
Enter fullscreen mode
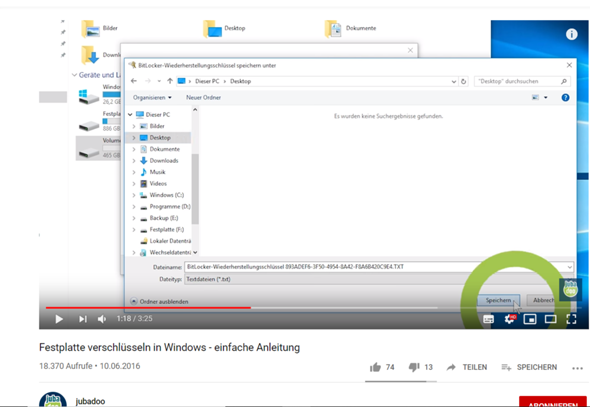[571, 319]
